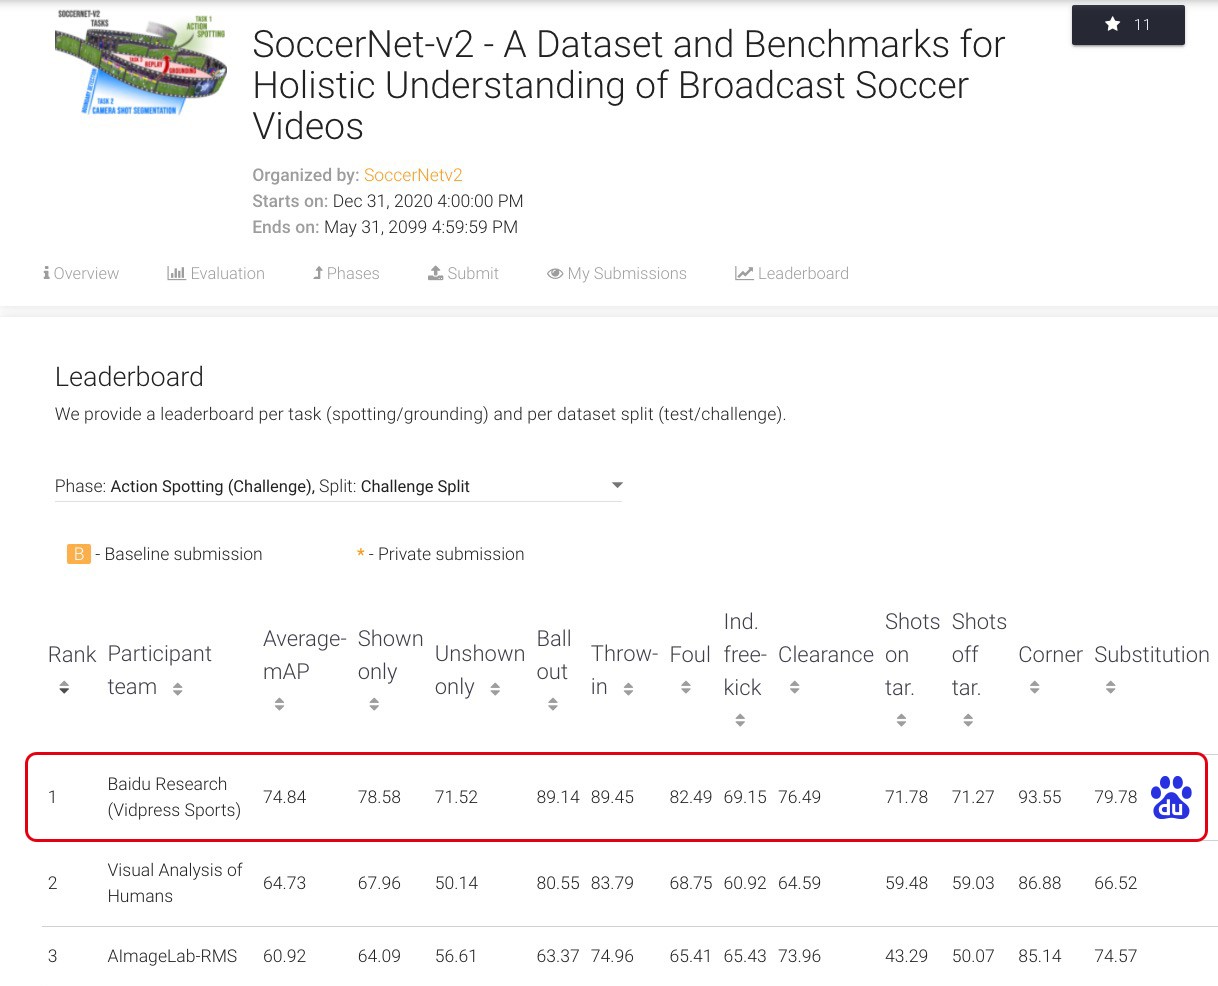The image size is (1218, 986).
Task: Click the star icon on the bookmark button
Action: coord(1112,24)
